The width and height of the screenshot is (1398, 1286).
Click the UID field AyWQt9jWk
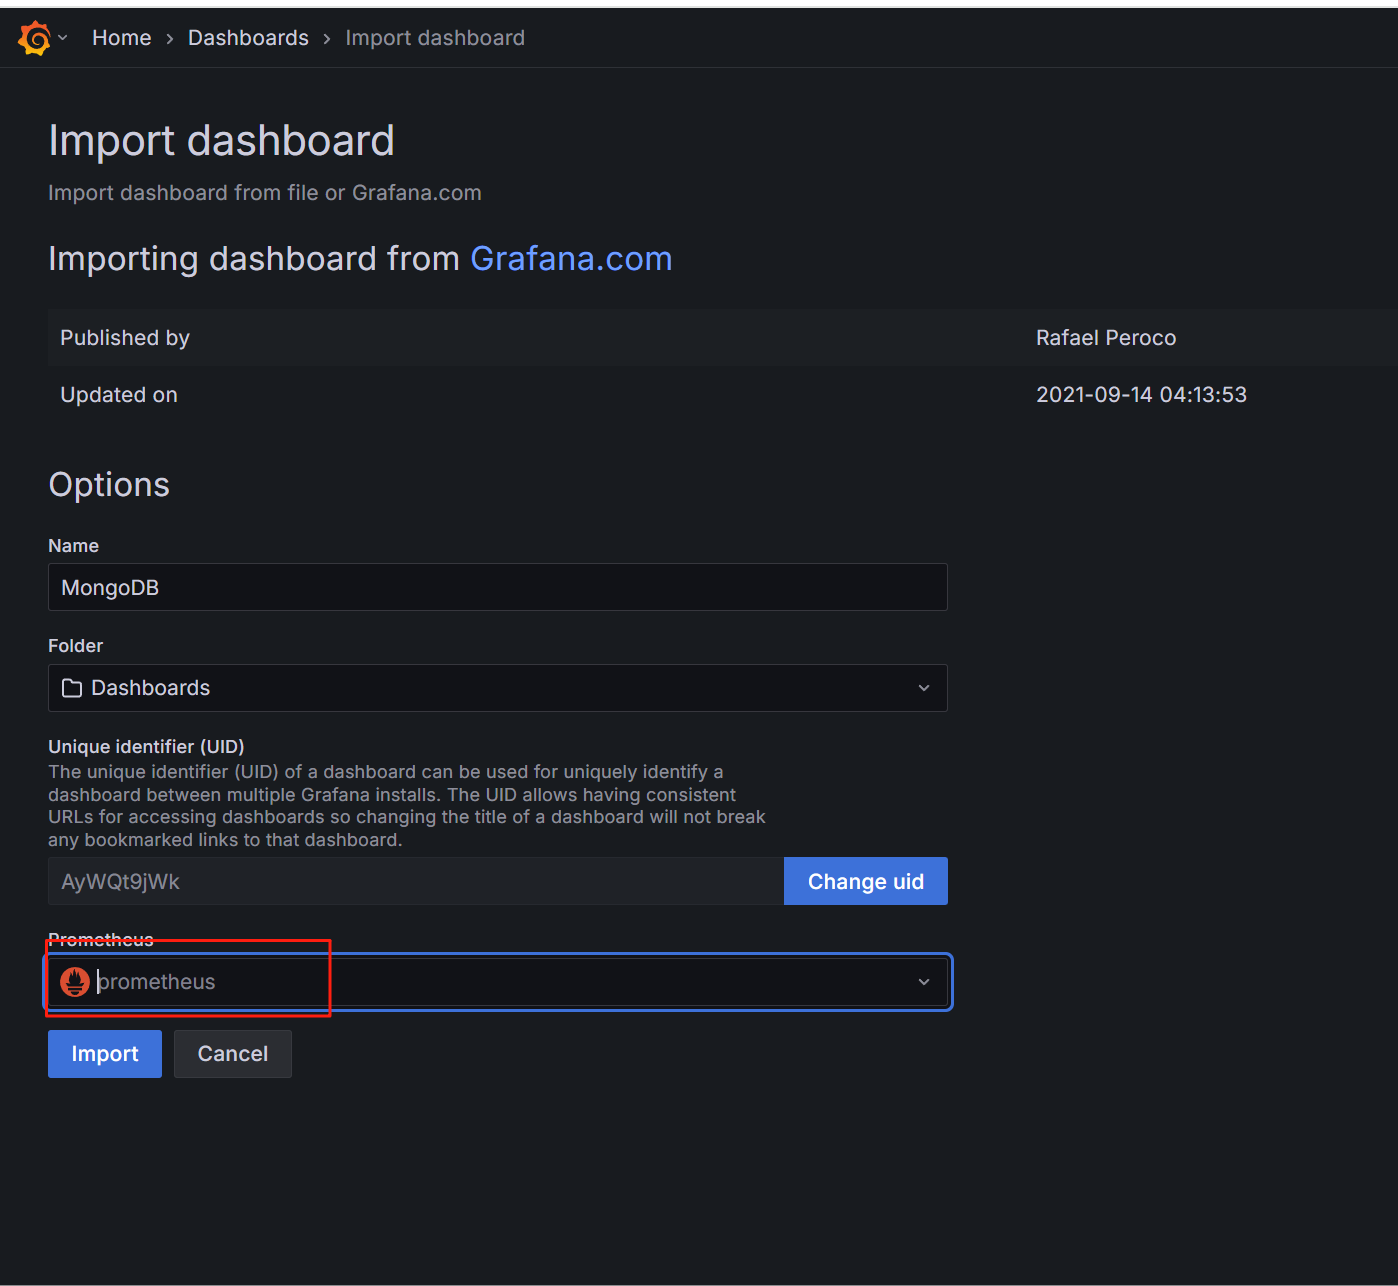click(416, 881)
